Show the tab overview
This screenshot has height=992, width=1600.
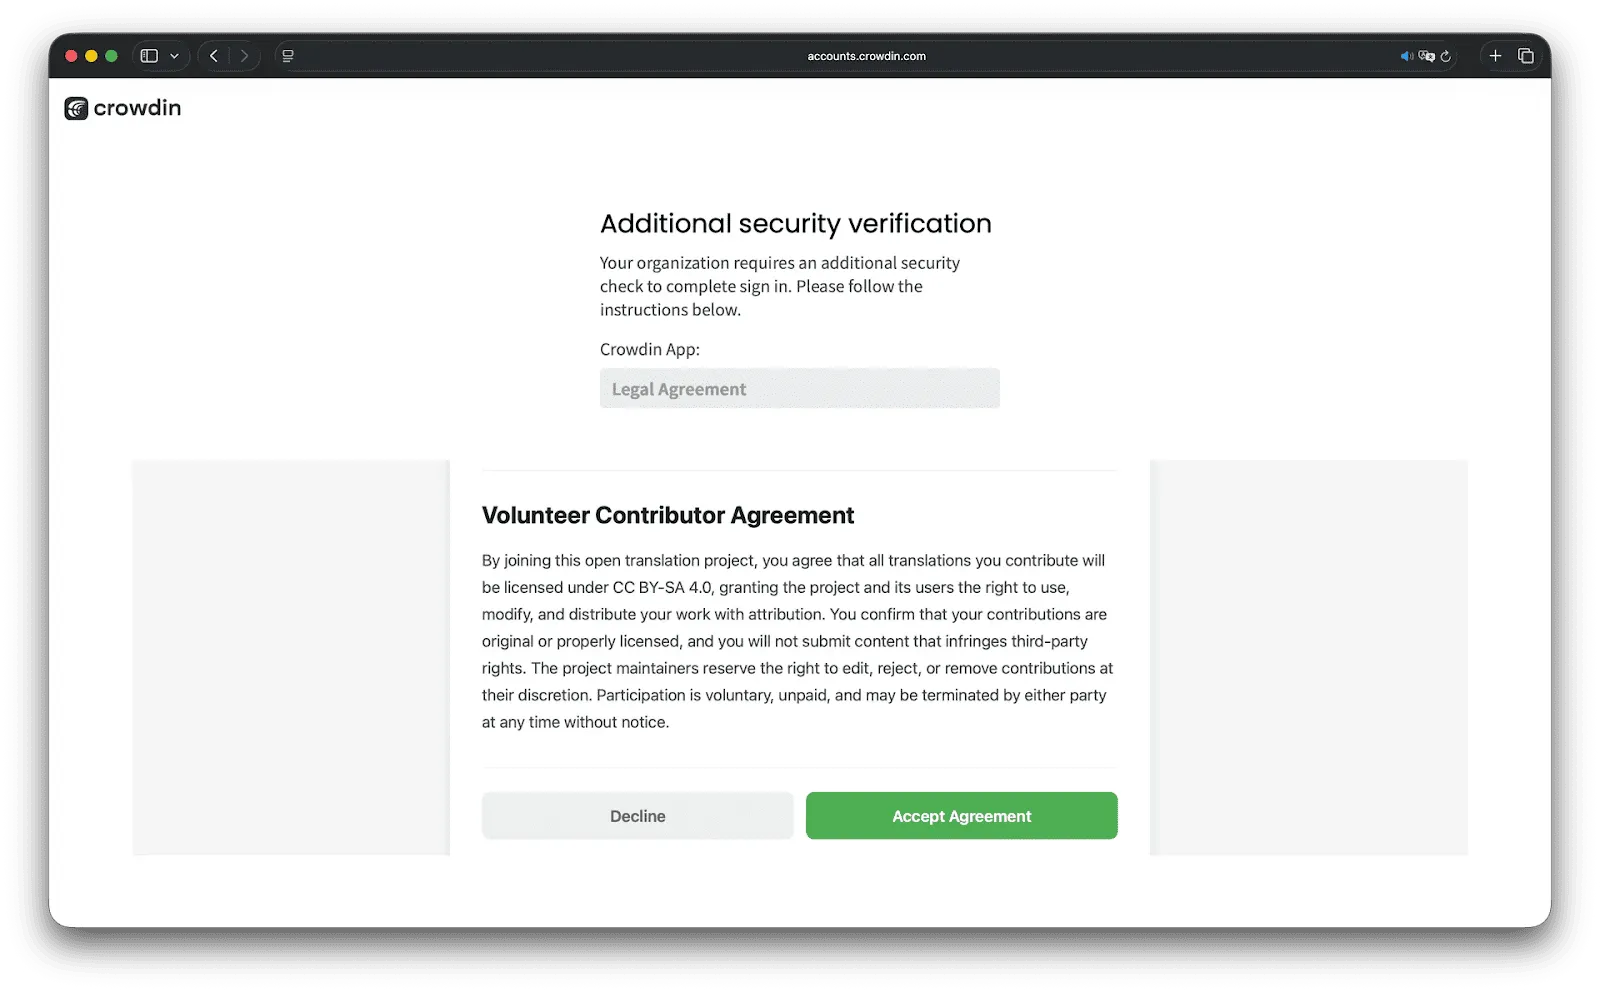pos(1526,56)
